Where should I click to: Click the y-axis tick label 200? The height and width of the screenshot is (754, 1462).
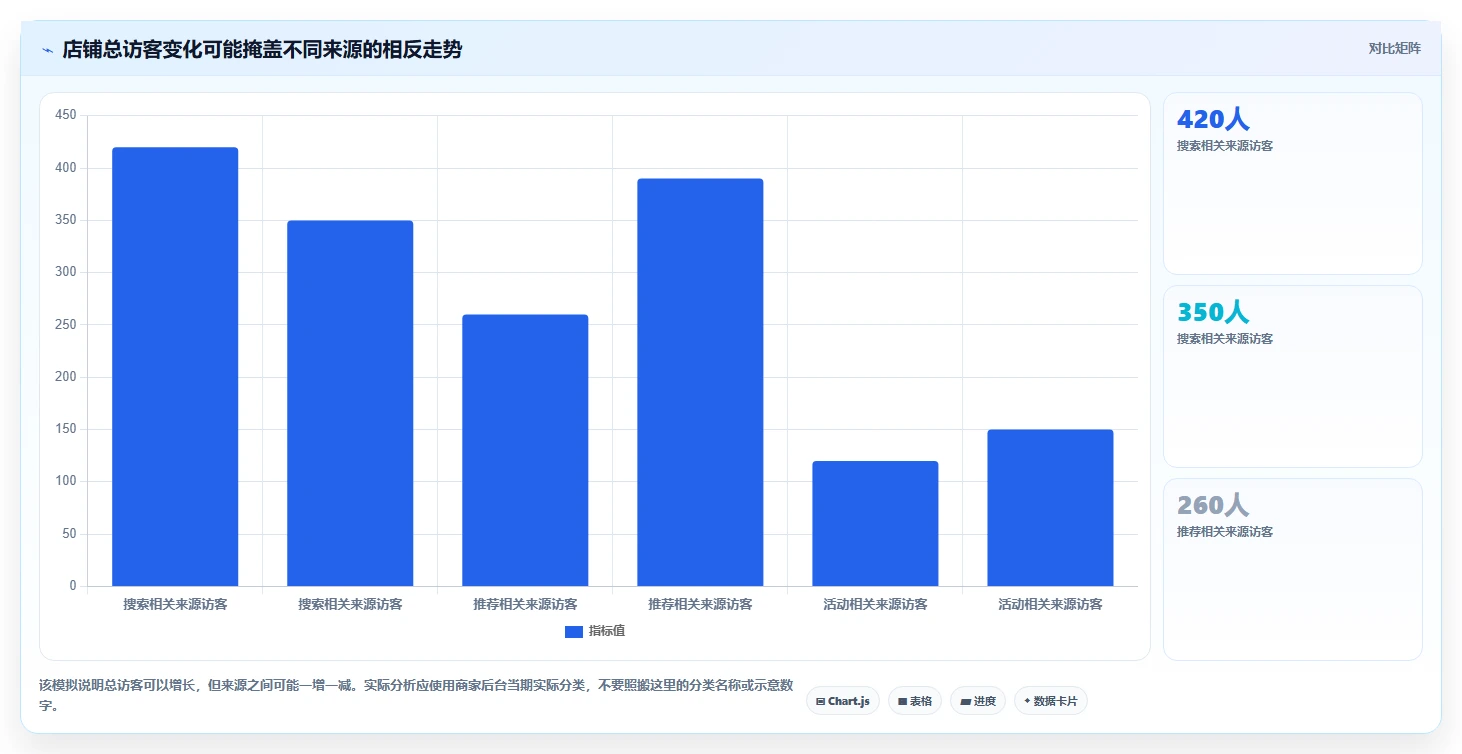66,377
